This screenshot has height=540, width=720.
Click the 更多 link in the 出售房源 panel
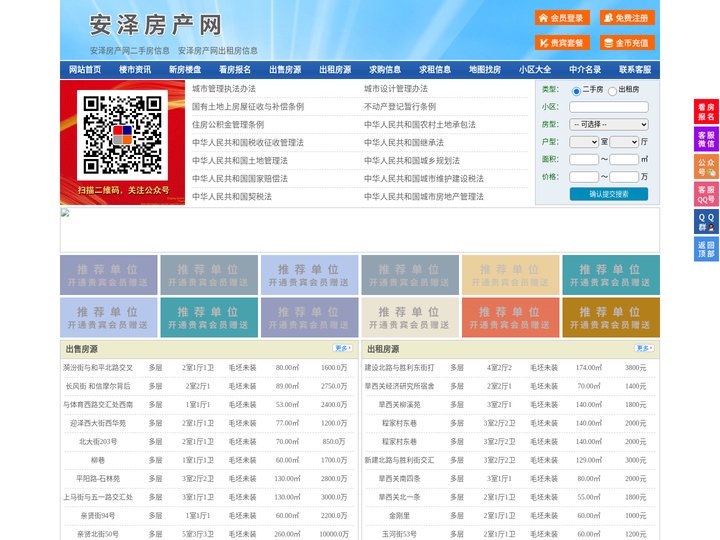tap(343, 349)
